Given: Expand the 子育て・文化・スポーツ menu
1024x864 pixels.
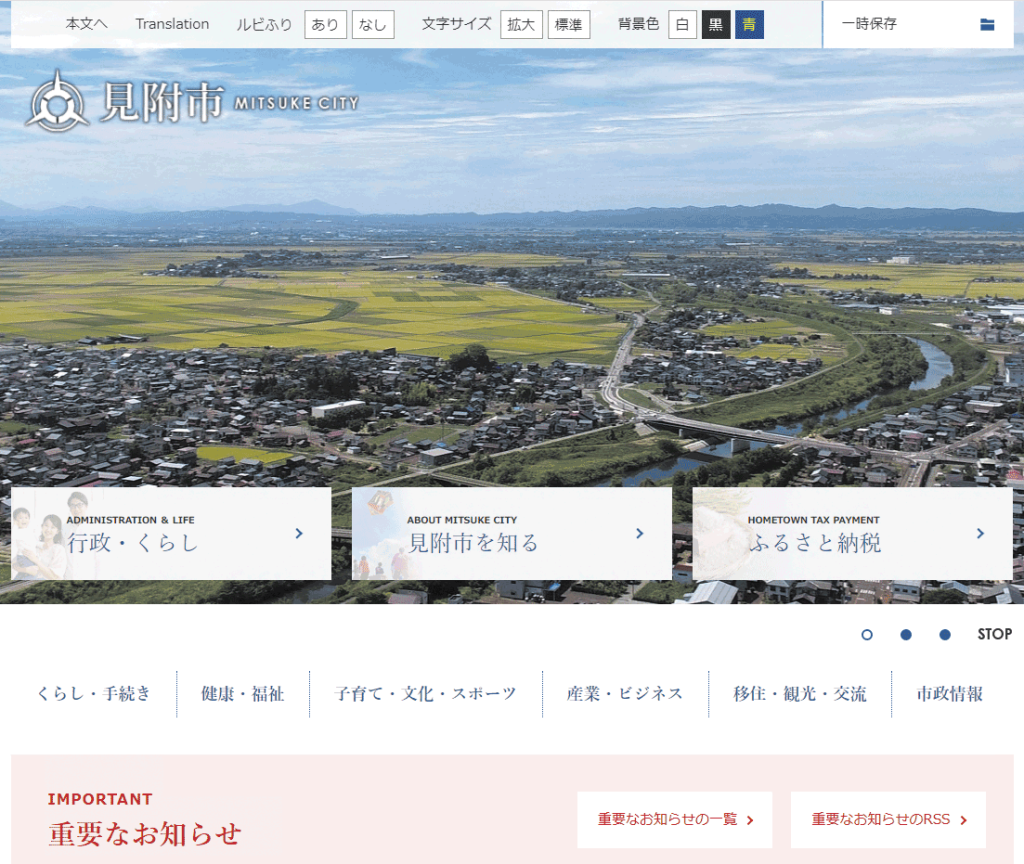Looking at the screenshot, I should [425, 692].
